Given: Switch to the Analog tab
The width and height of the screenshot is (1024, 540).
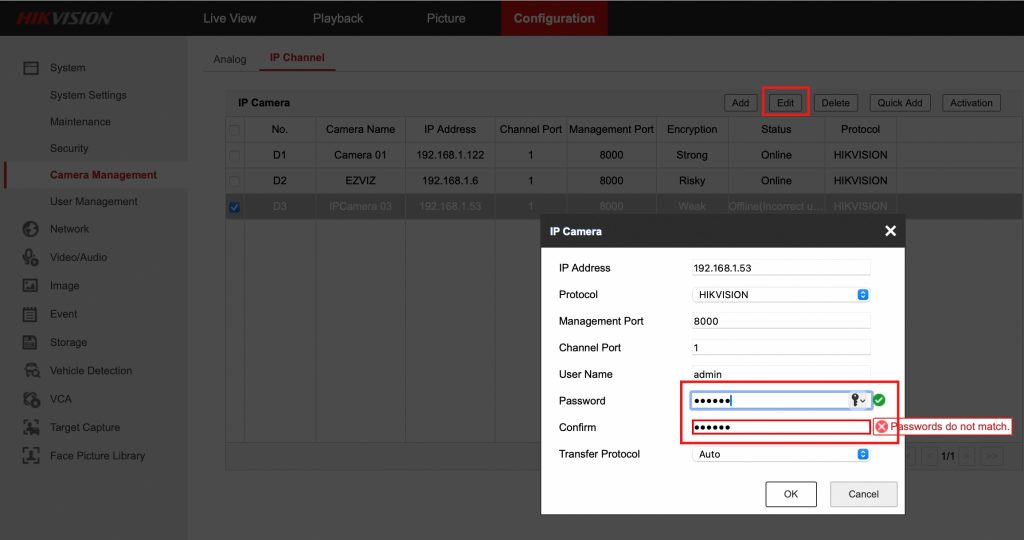Looking at the screenshot, I should click(230, 59).
